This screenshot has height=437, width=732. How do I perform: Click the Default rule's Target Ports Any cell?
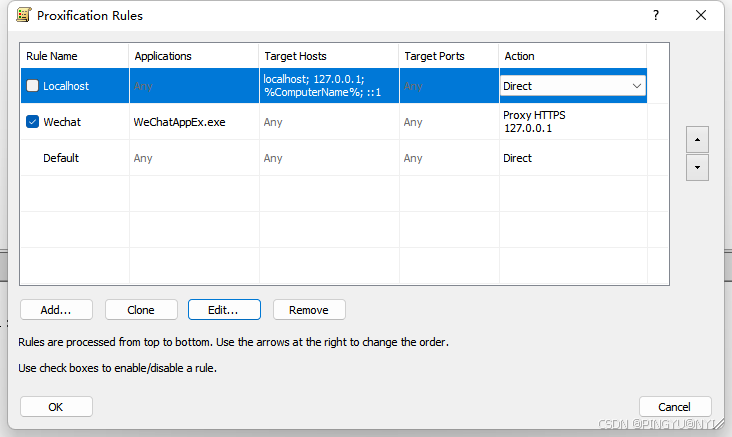click(449, 158)
